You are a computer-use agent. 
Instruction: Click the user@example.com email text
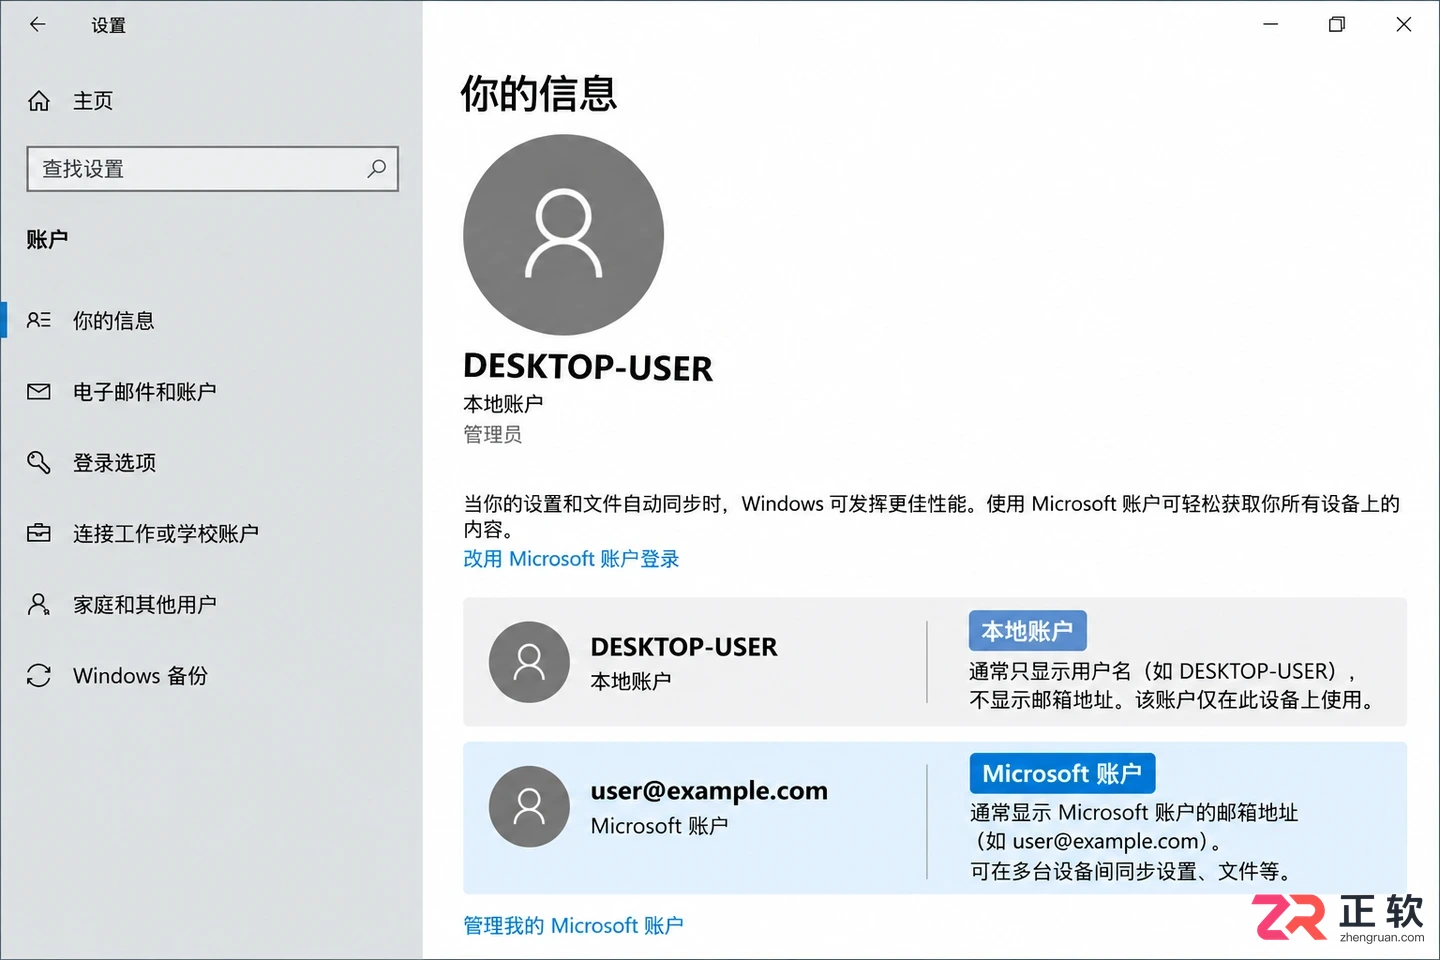point(709,791)
